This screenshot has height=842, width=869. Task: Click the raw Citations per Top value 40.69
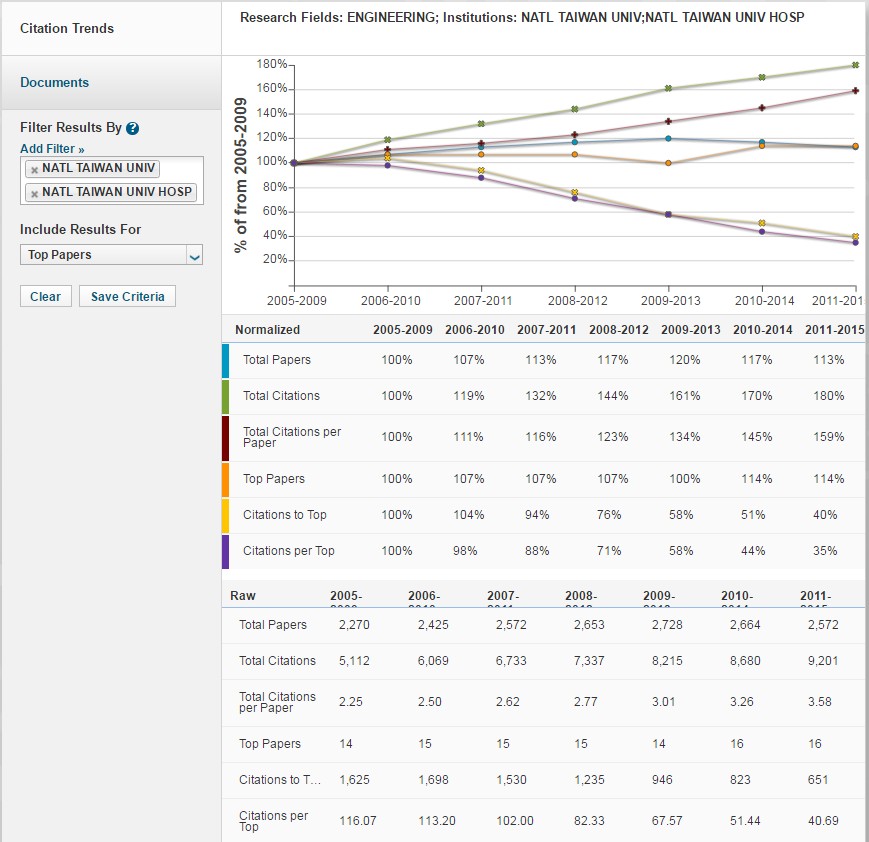823,821
